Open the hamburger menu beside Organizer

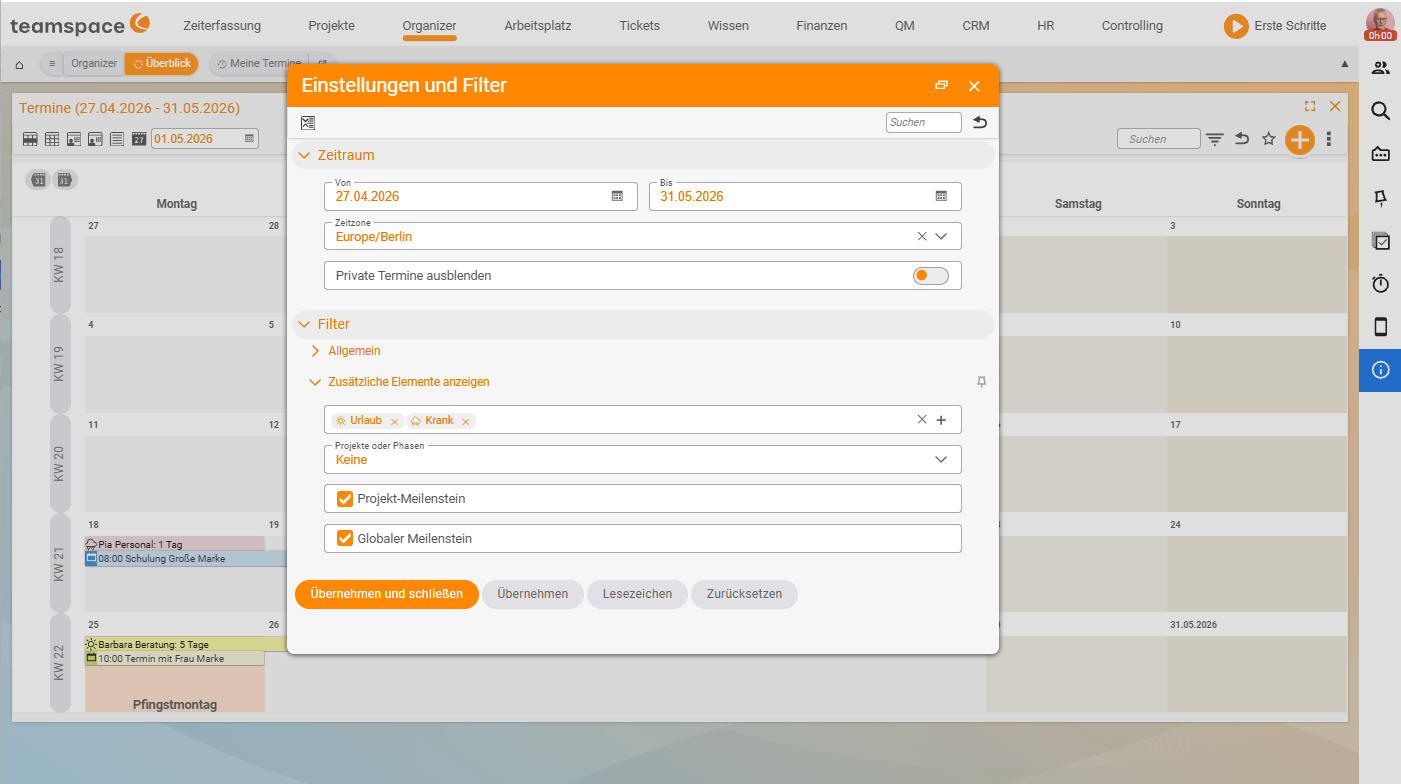52,63
